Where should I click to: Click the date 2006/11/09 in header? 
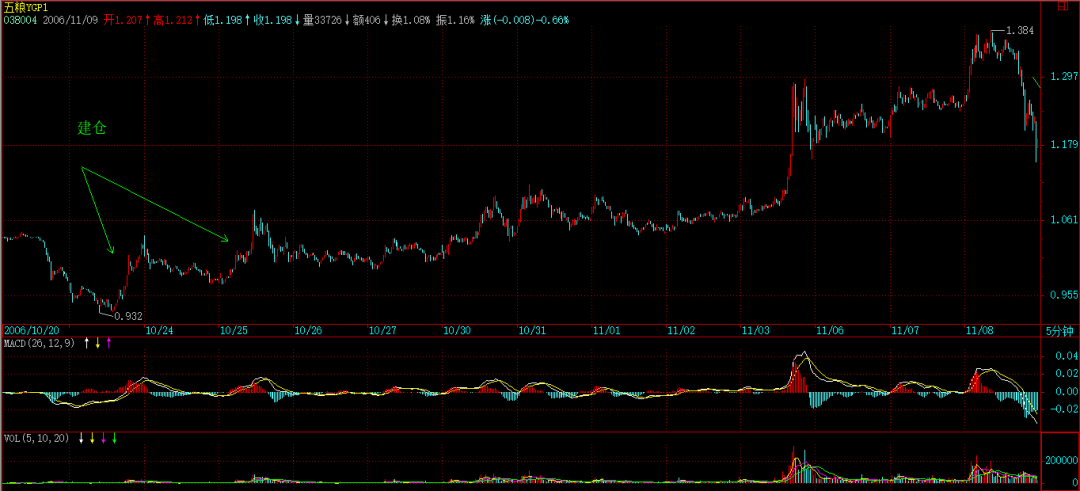(71, 21)
